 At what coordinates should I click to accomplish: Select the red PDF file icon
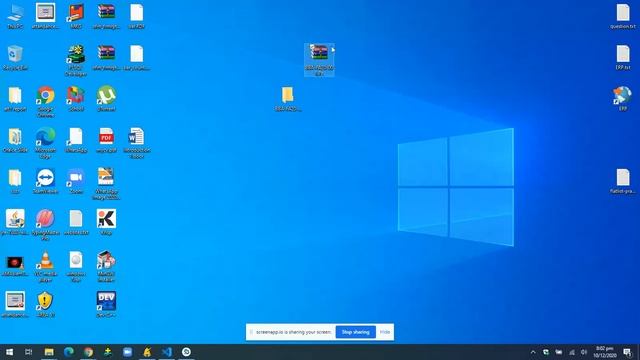[x=106, y=140]
